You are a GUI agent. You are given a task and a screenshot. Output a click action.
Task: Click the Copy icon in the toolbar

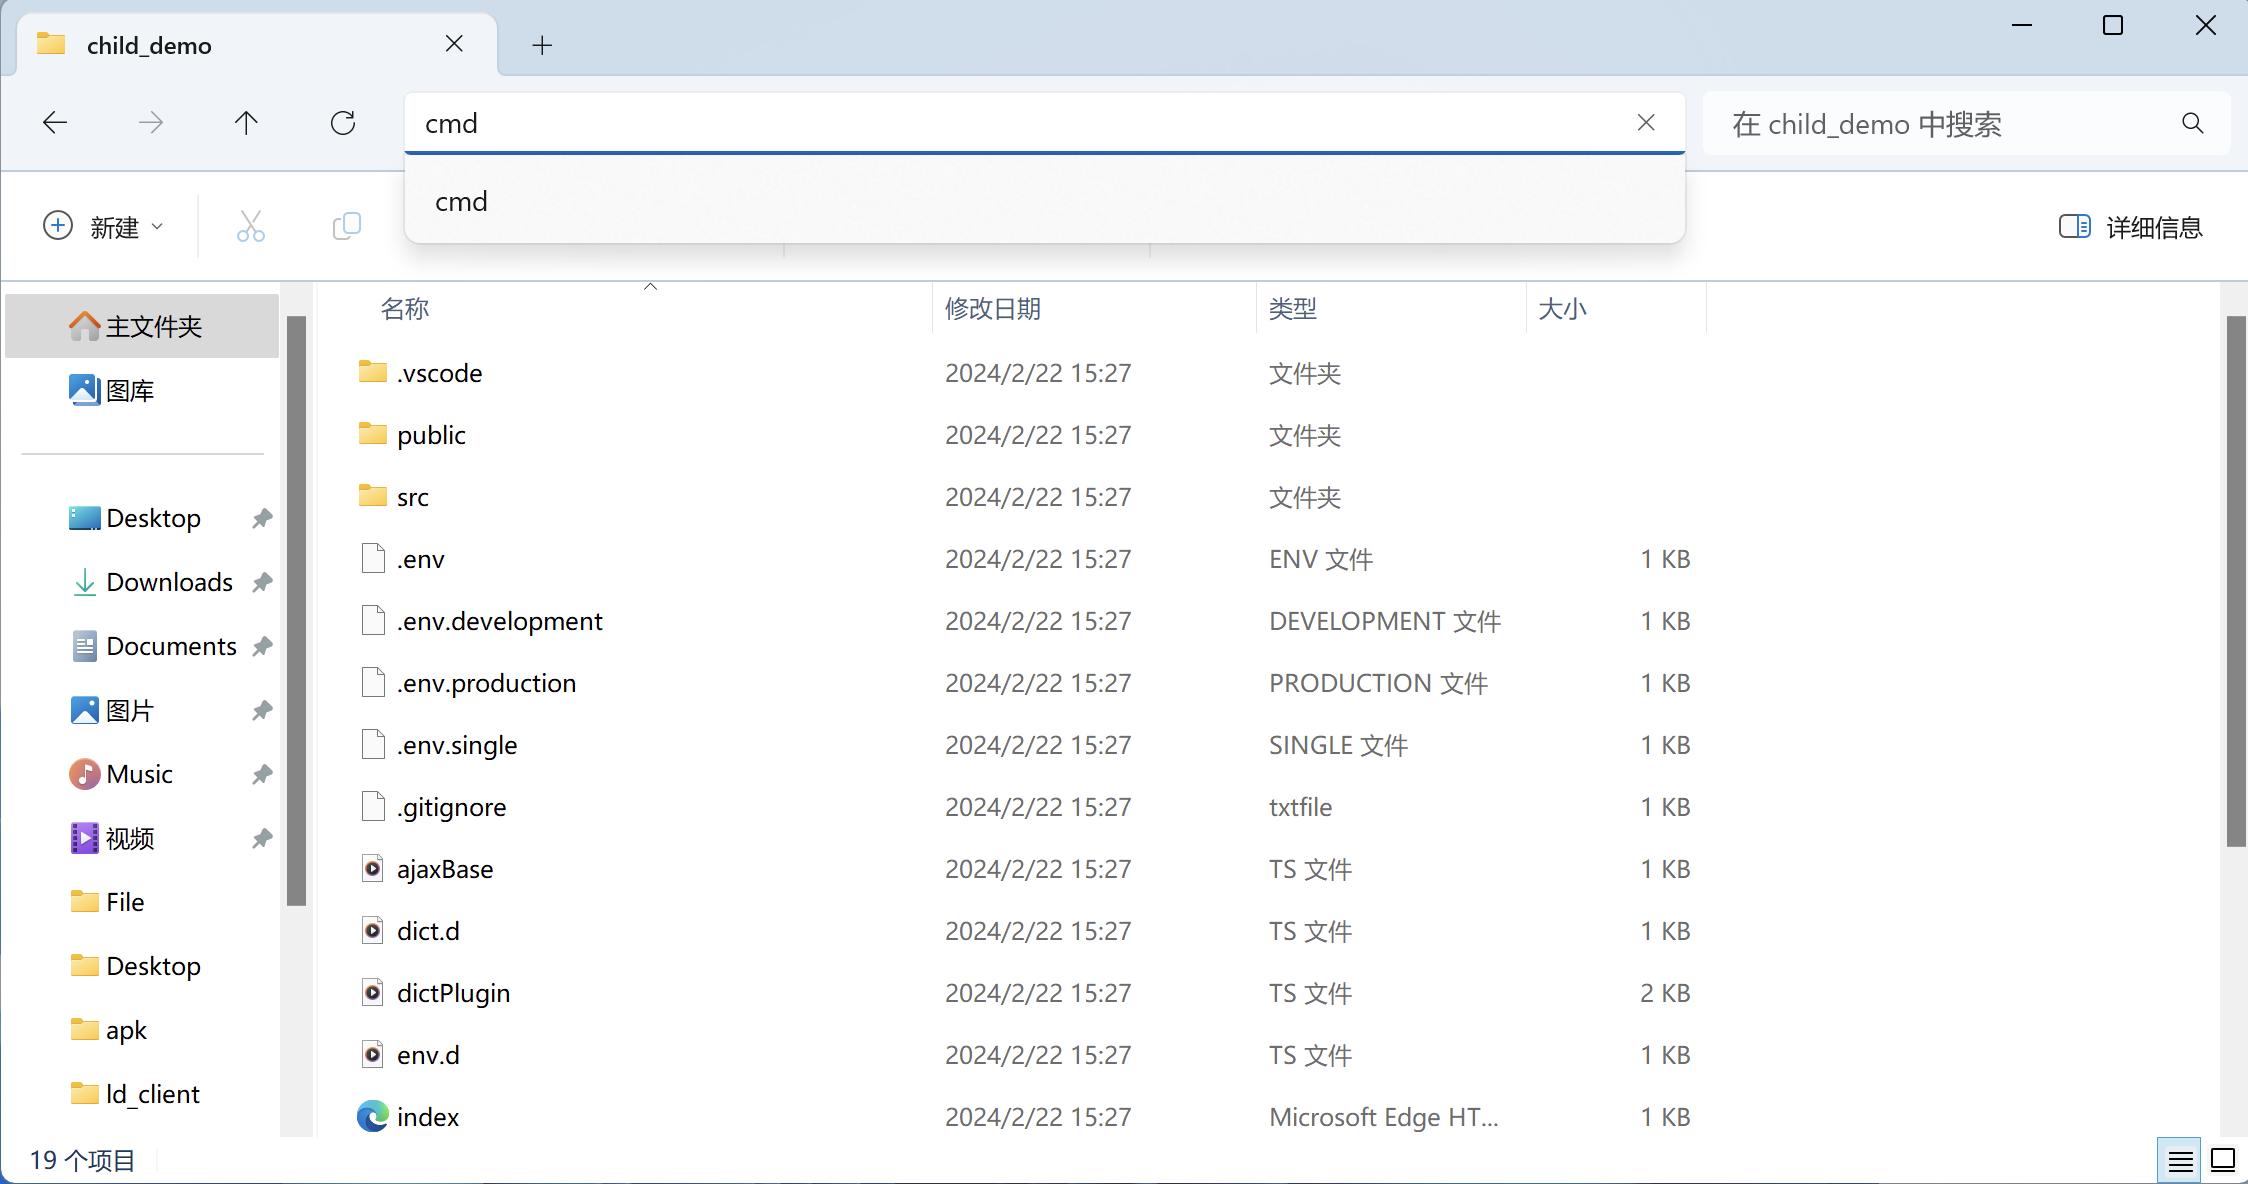click(x=346, y=226)
